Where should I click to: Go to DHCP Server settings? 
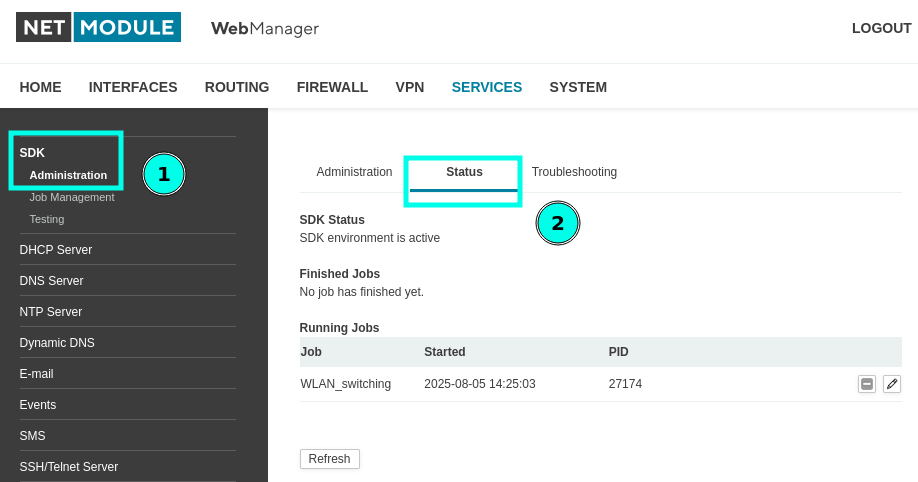tap(56, 250)
